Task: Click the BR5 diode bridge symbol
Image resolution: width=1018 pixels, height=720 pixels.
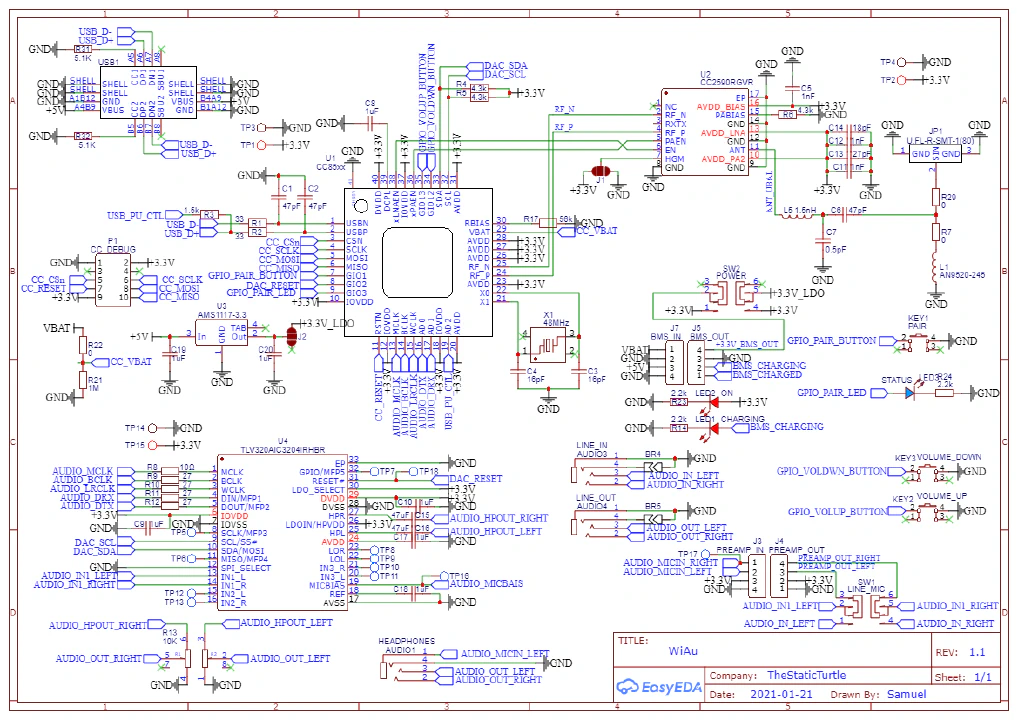Action: 653,519
